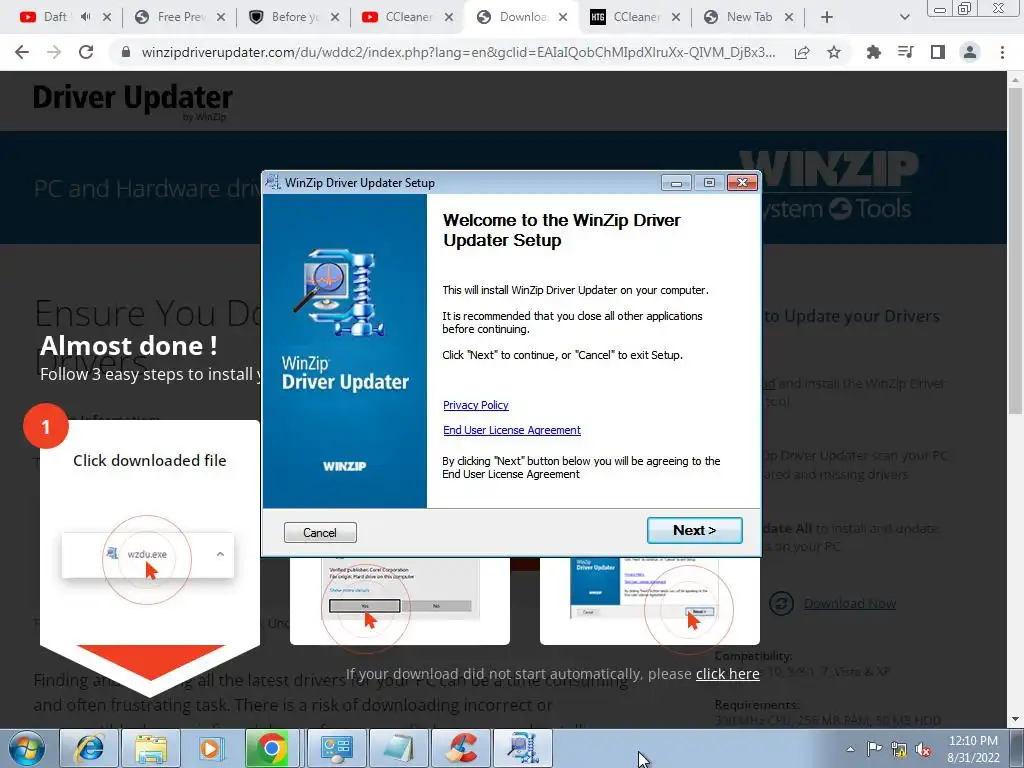The height and width of the screenshot is (768, 1024).
Task: Show hidden system tray icons
Action: click(850, 749)
